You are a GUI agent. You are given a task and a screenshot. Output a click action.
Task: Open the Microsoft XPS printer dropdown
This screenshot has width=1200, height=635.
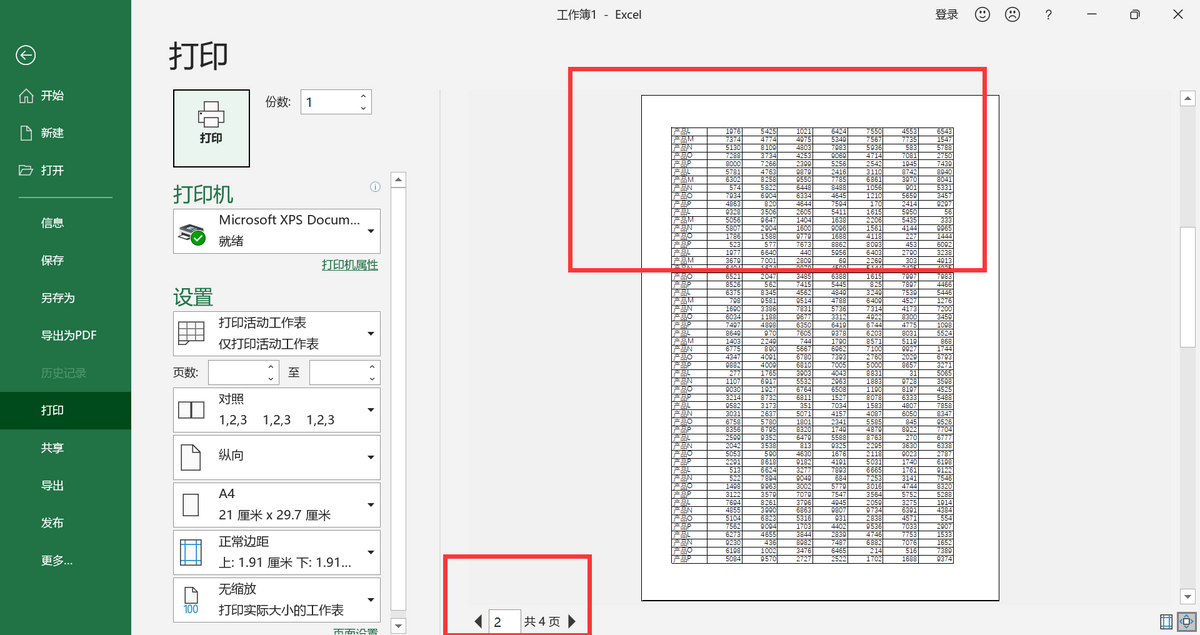tap(277, 230)
